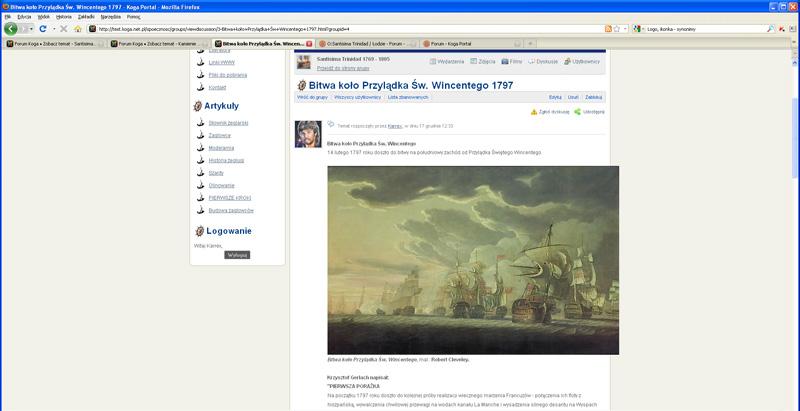Screen dimensions: 800x411
Task: Click 'Wszyscy użytkownicy' link
Action: tap(357, 97)
